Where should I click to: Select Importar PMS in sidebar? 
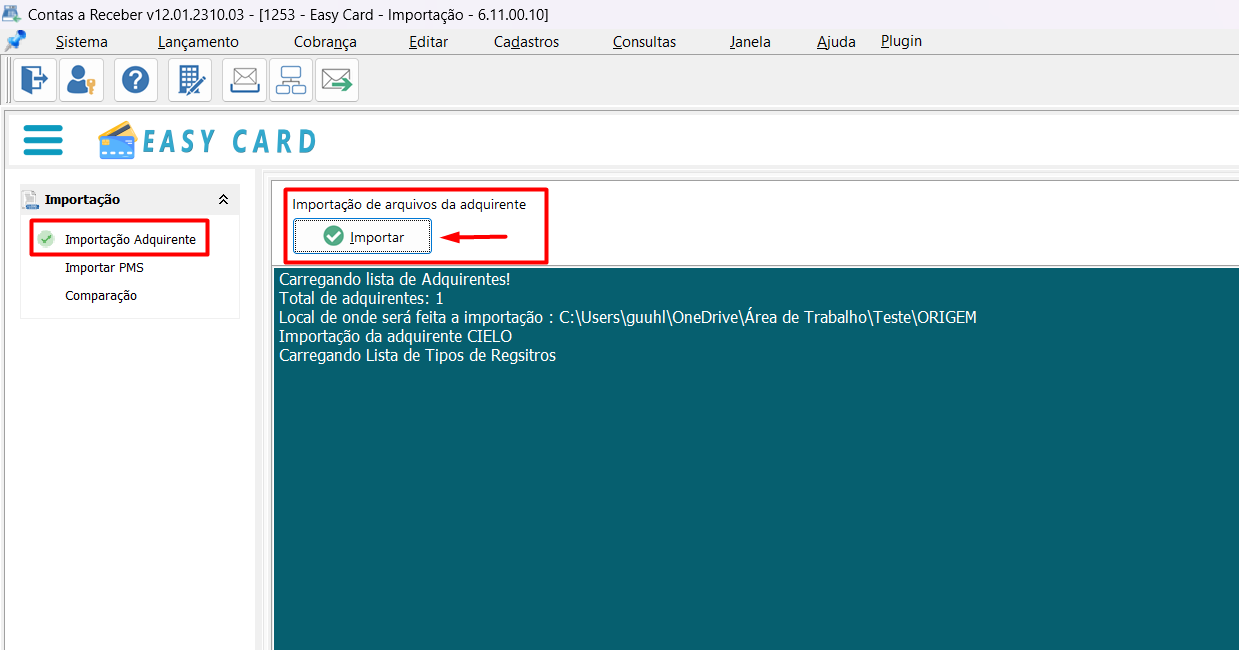[104, 268]
